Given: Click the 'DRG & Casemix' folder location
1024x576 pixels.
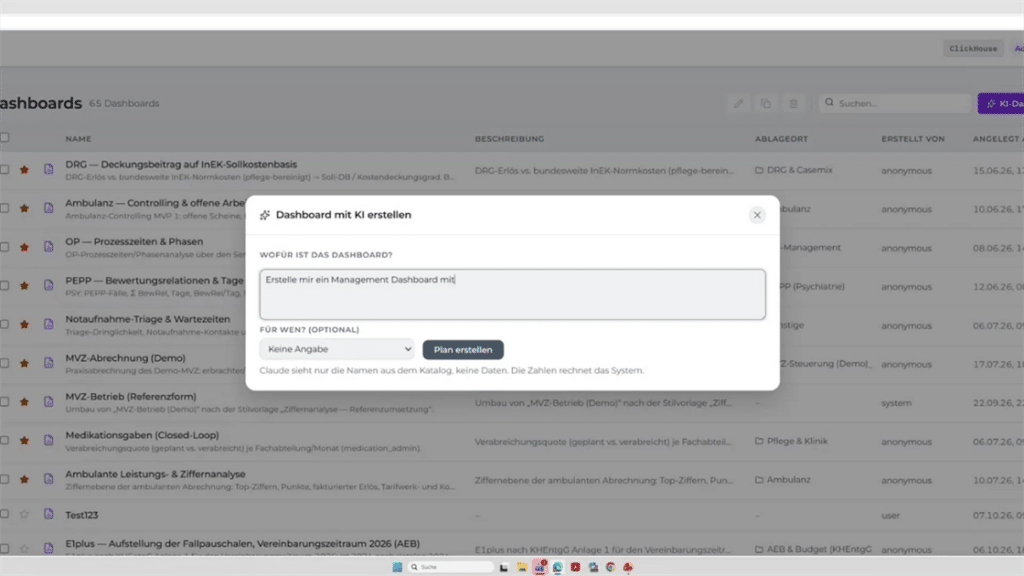Looking at the screenshot, I should [793, 170].
